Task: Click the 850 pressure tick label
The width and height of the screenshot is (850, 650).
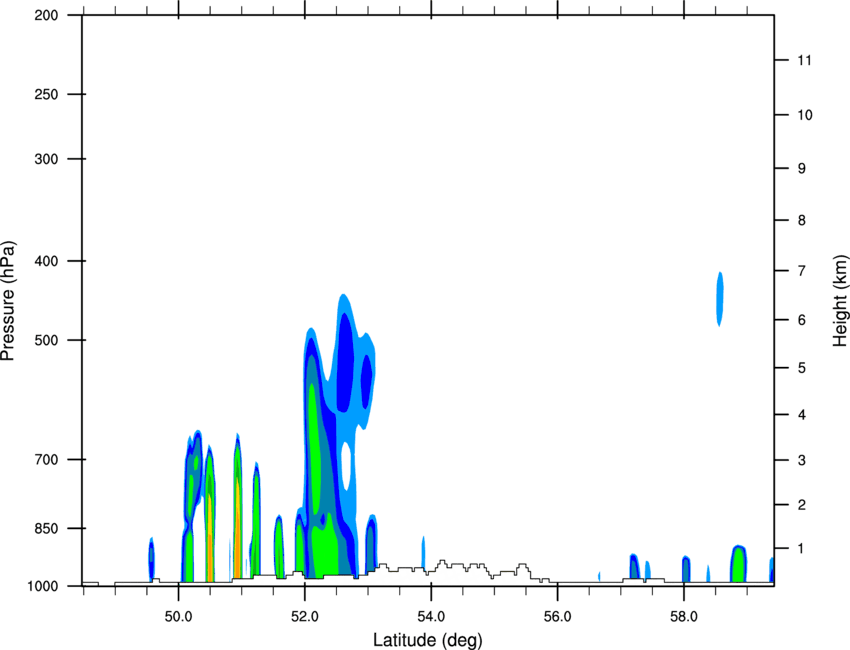Action: click(46, 528)
